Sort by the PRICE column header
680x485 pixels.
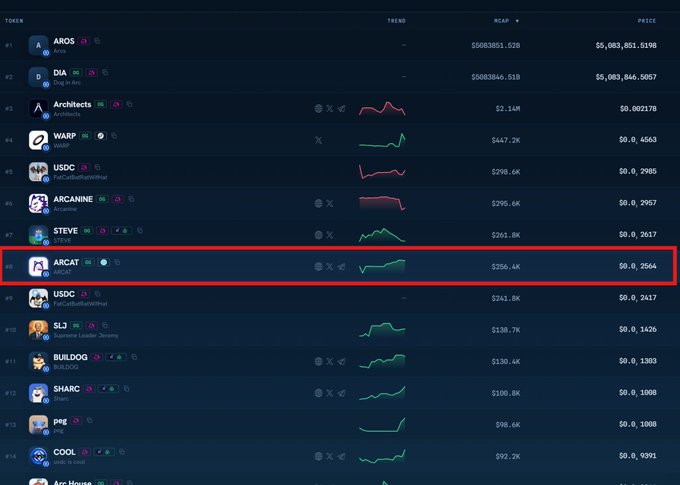coord(647,21)
